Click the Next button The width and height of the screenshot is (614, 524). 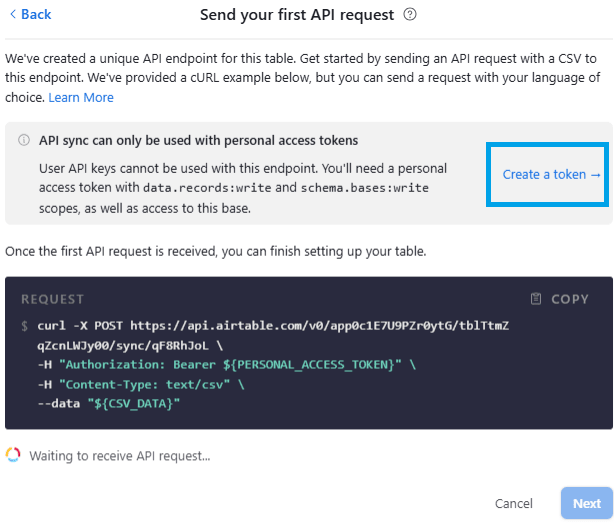point(586,503)
